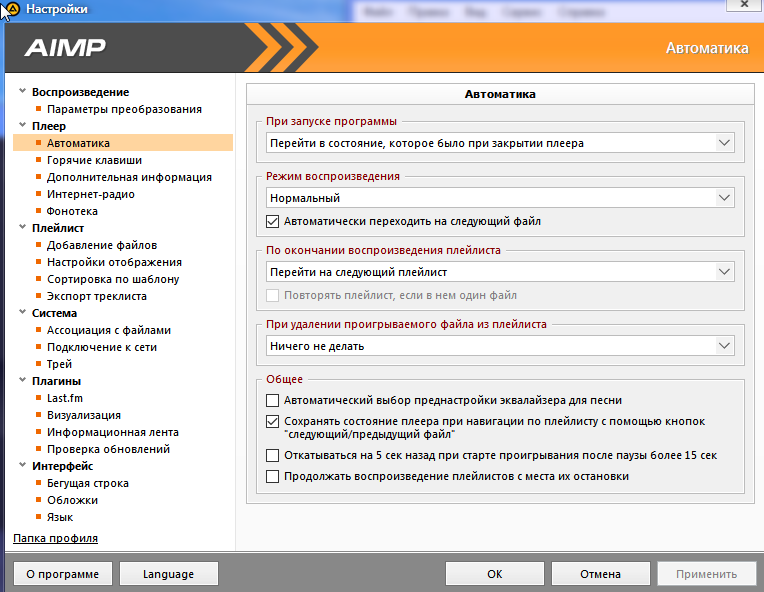Screen dimensions: 764x592
Task: Open Сортировка по шаблону settings page
Action: [x=113, y=279]
